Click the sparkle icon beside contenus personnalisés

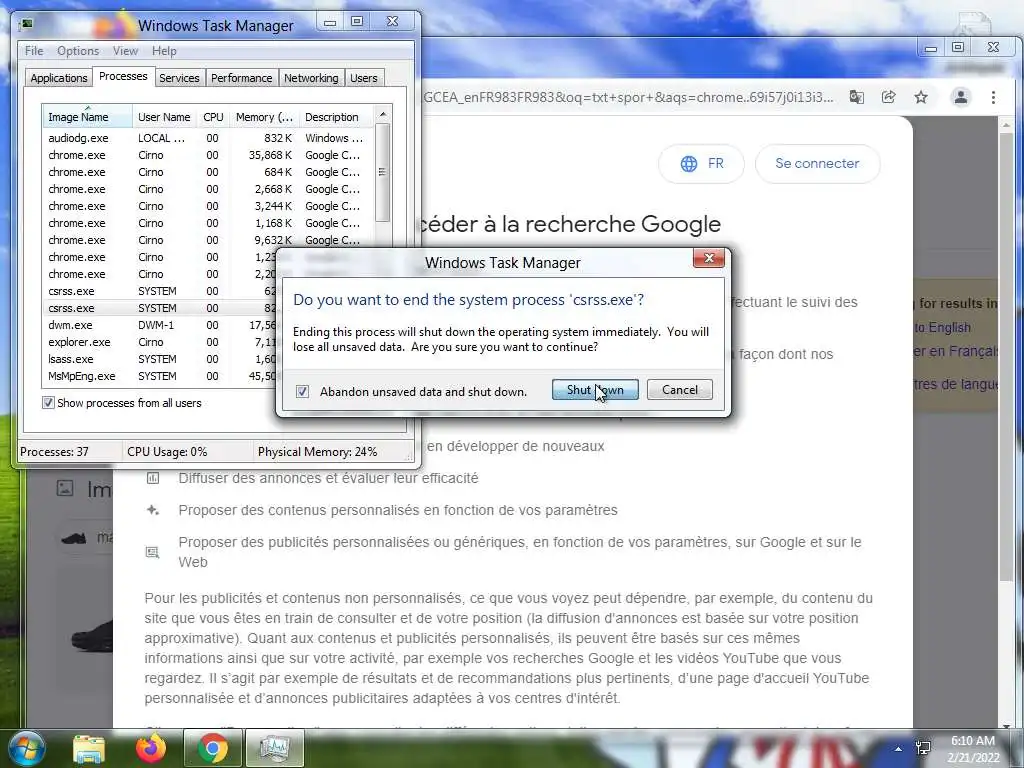coord(153,510)
